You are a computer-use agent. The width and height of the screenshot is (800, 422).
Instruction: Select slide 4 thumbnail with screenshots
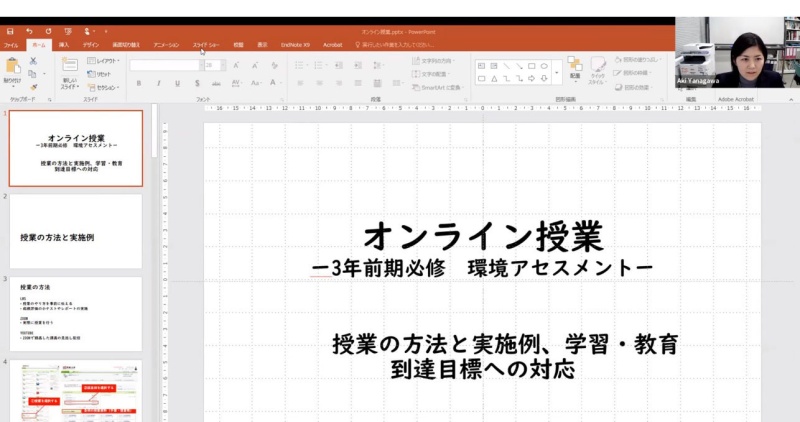click(76, 391)
